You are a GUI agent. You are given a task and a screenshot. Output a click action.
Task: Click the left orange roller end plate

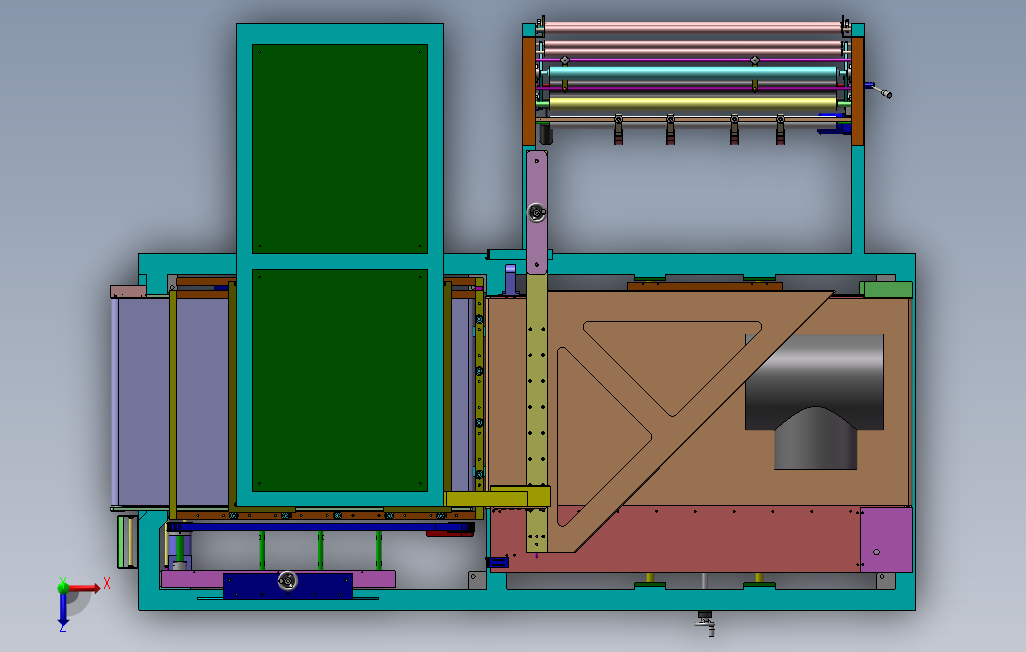(x=529, y=91)
